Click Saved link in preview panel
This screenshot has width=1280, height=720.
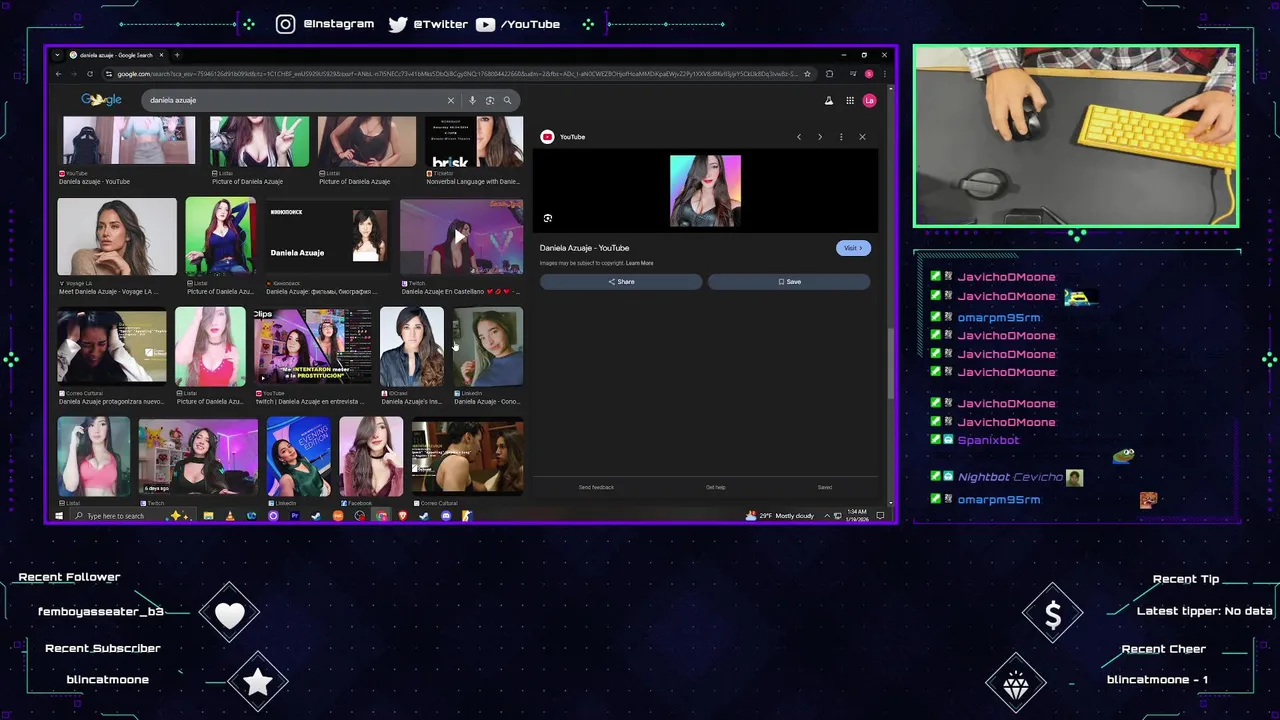[825, 487]
